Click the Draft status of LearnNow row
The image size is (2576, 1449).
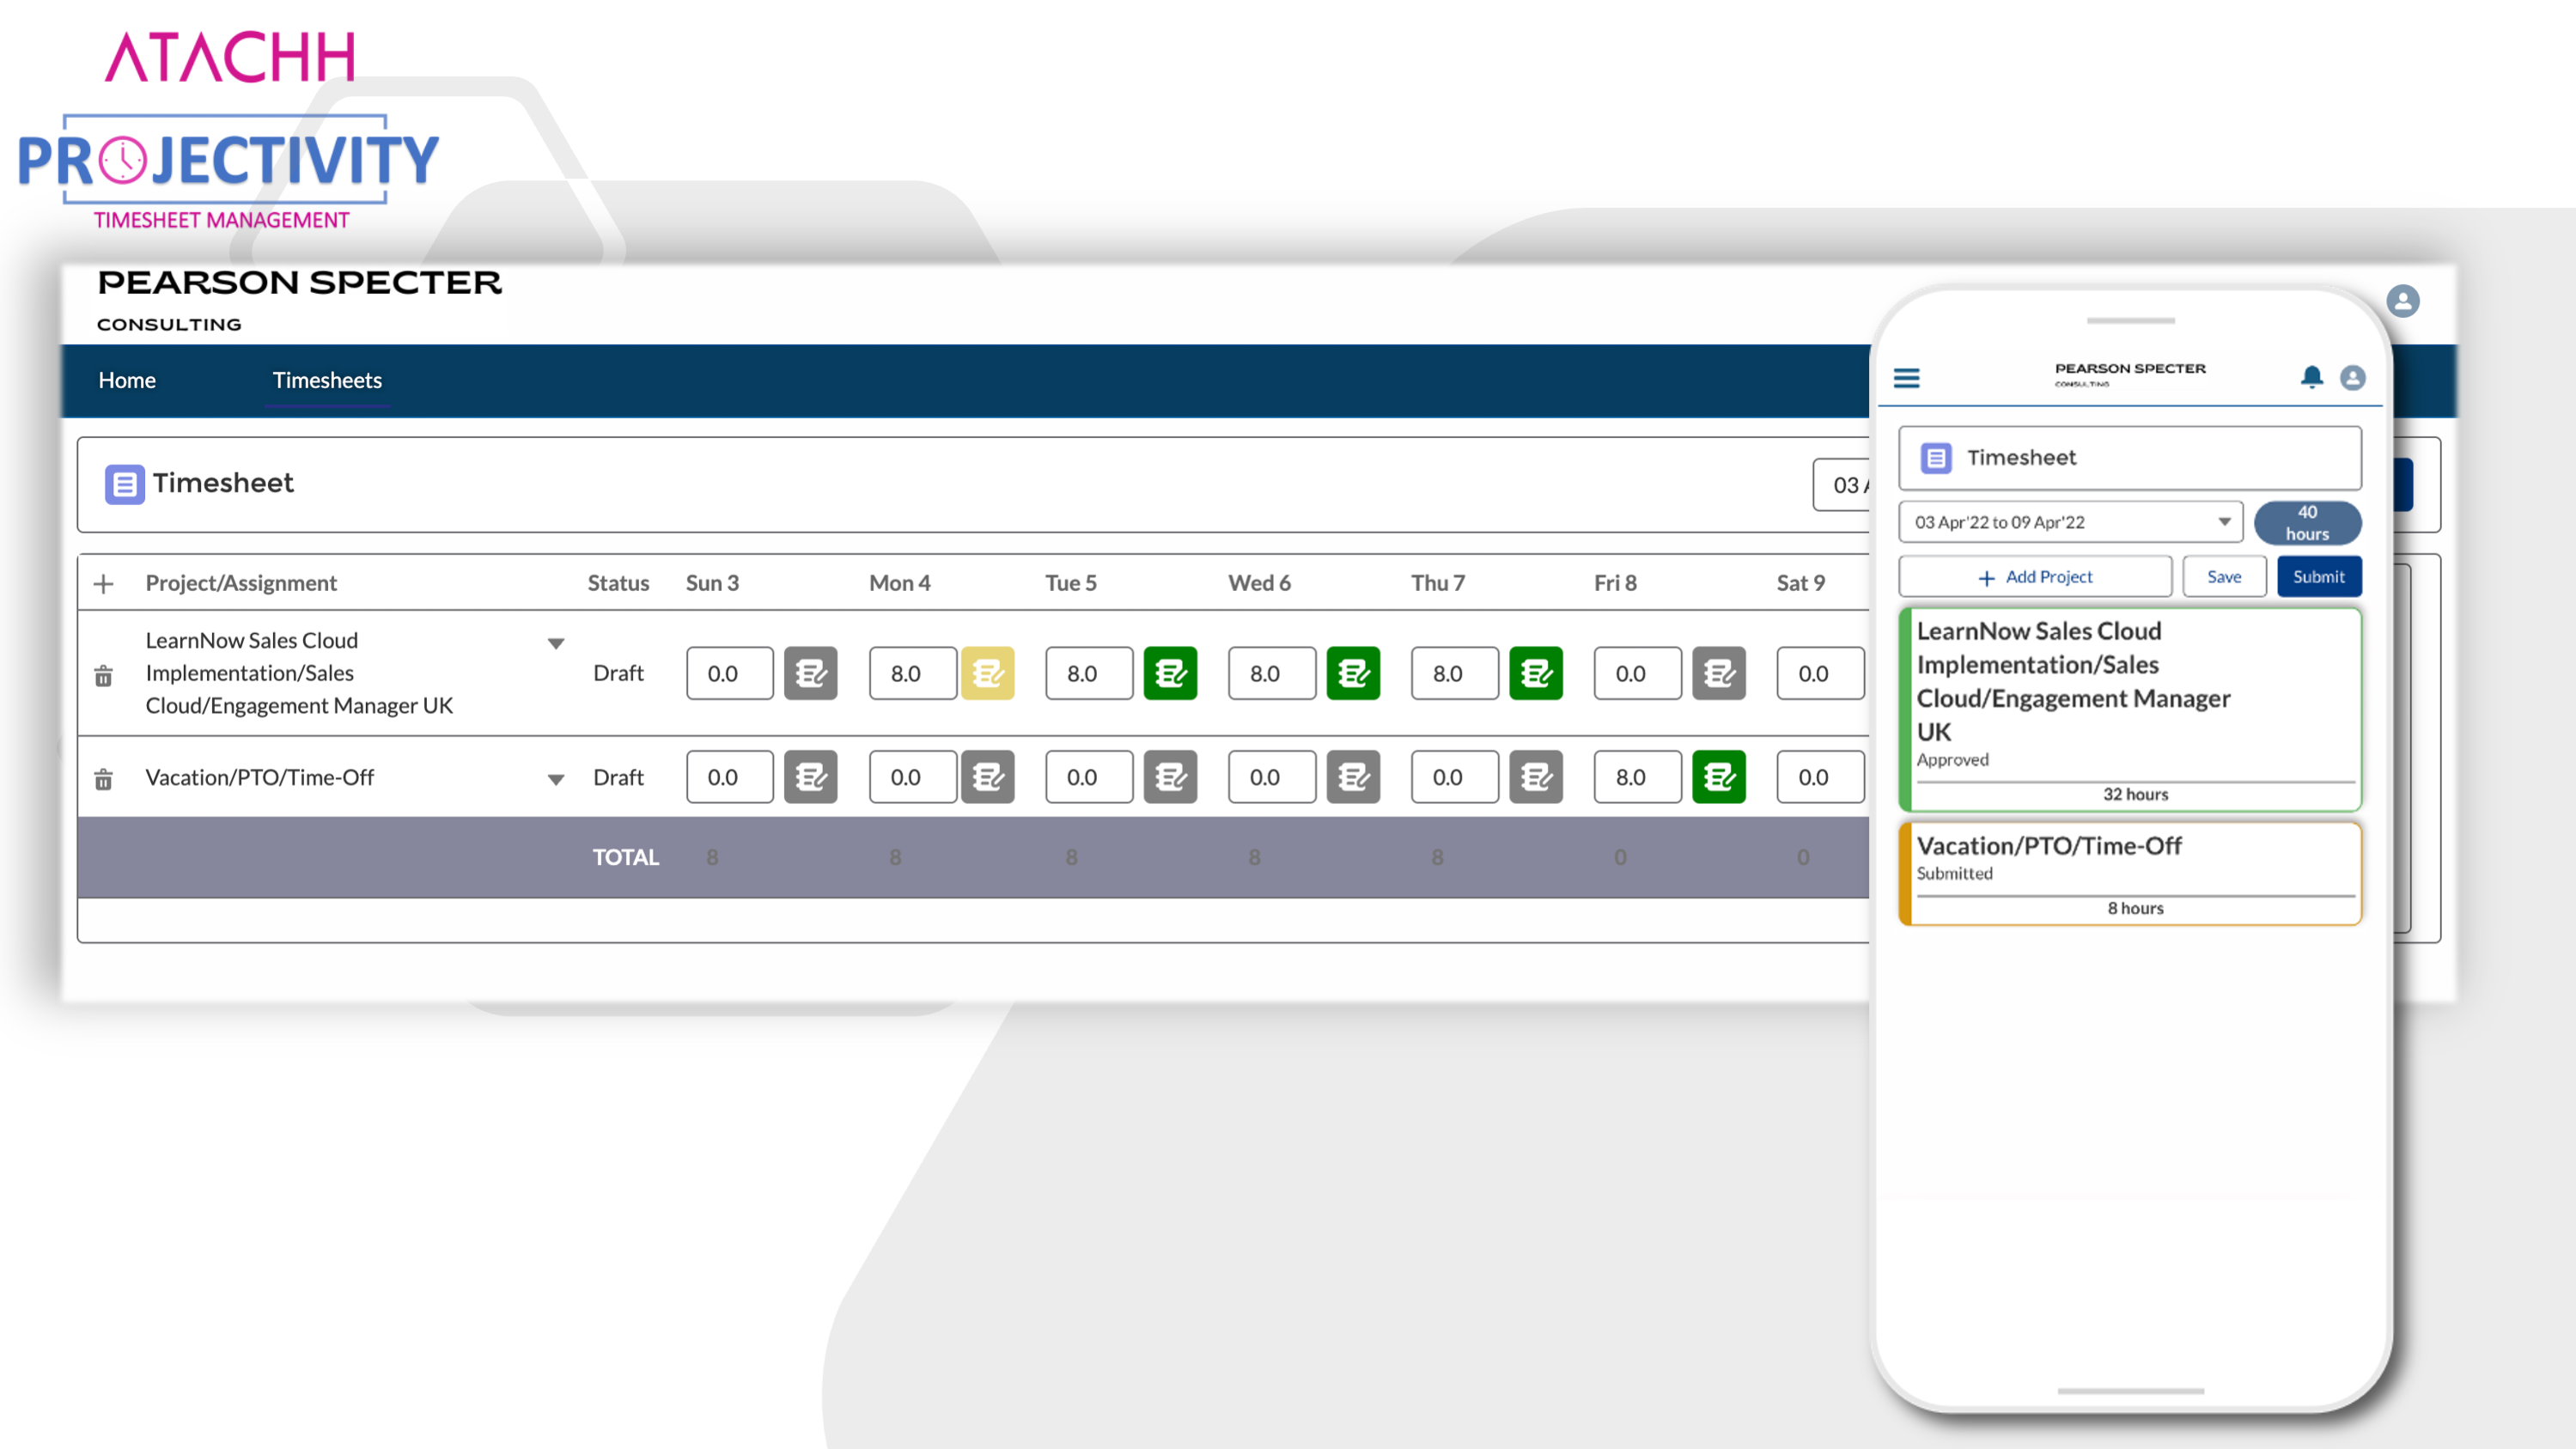[x=618, y=673]
